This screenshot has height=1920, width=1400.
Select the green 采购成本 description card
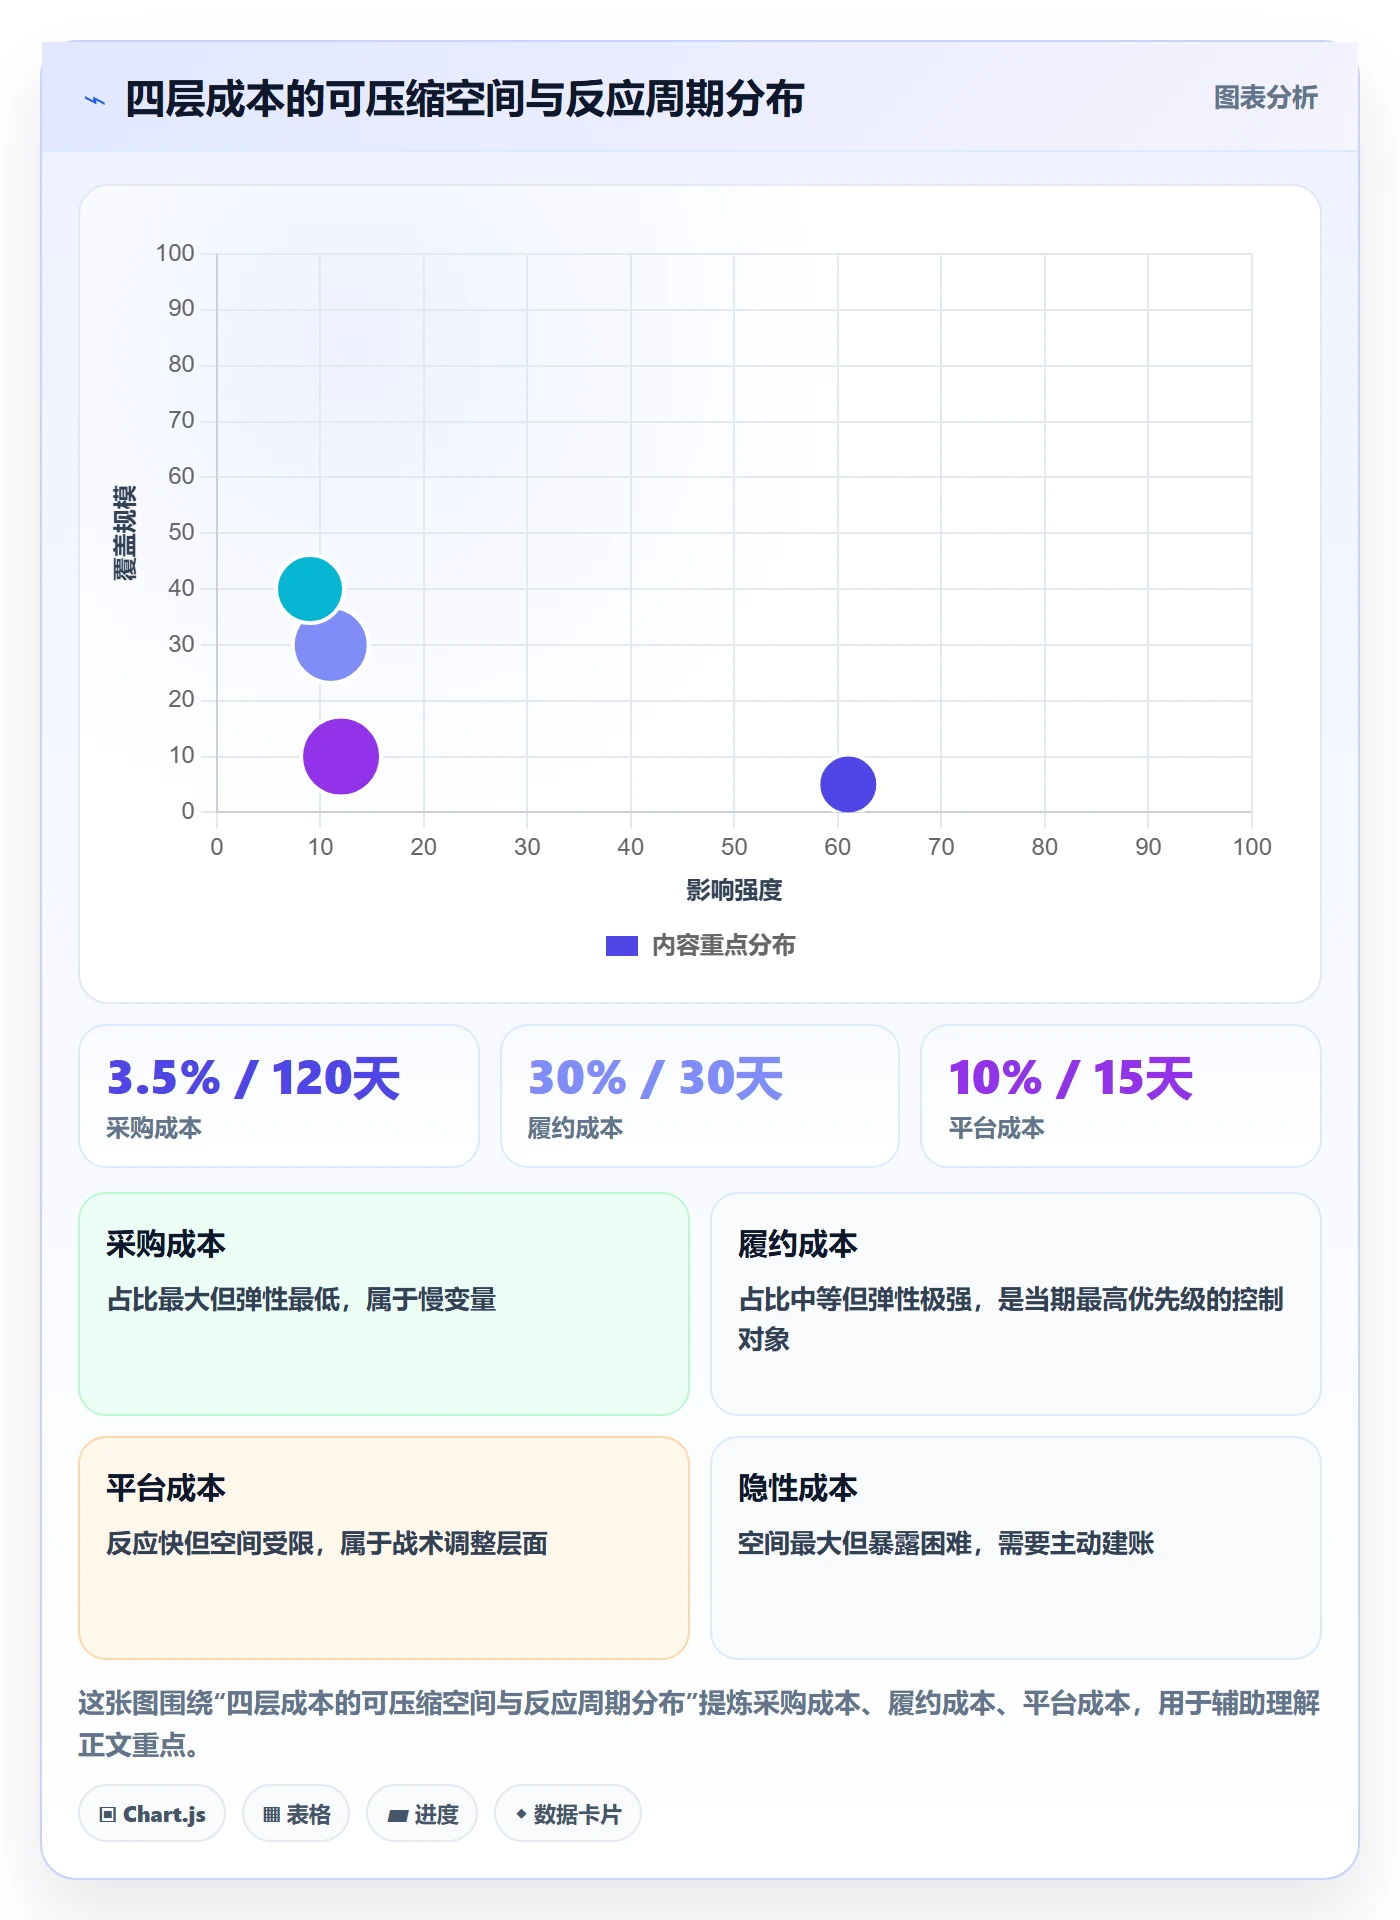point(384,1304)
